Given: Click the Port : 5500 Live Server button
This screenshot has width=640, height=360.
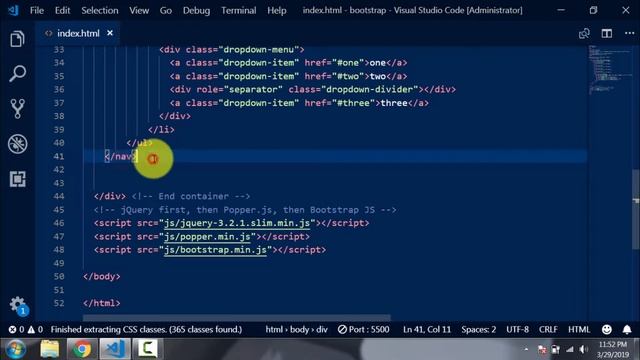Looking at the screenshot, I should click(x=364, y=329).
